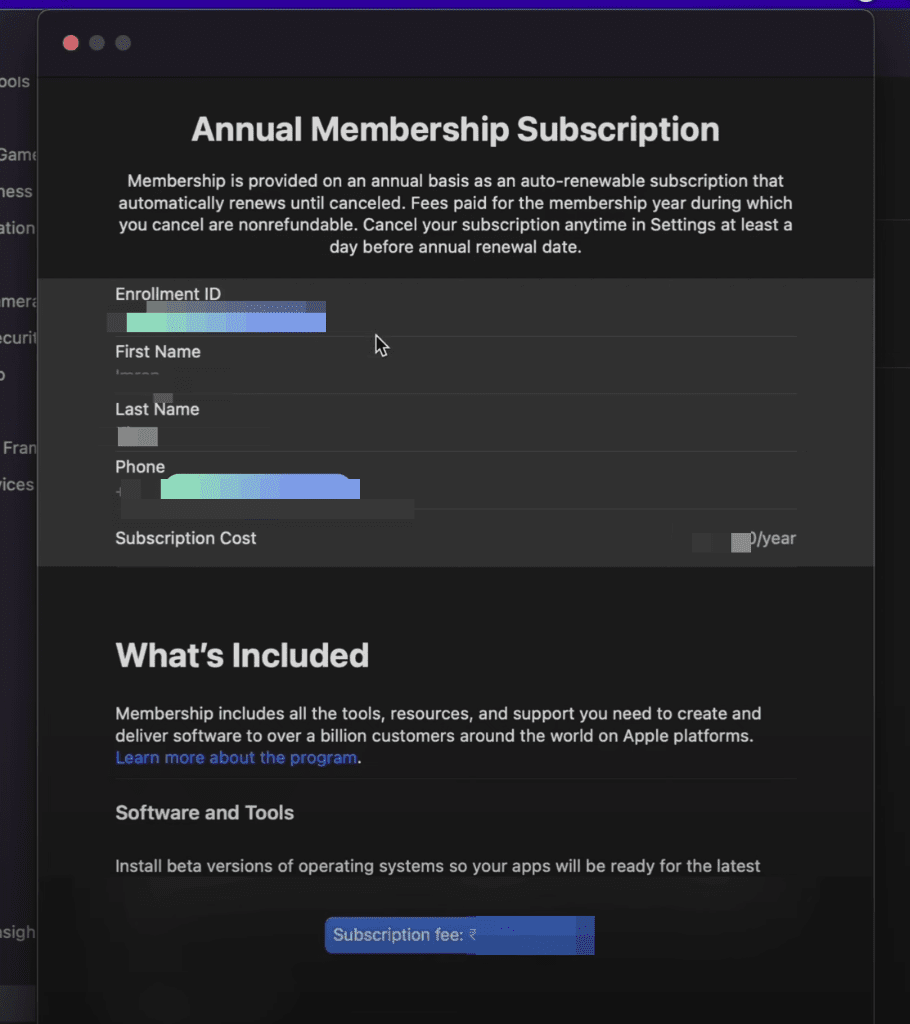Click the '/year' subscription cost value
Viewport: 910px width, 1024px height.
772,538
